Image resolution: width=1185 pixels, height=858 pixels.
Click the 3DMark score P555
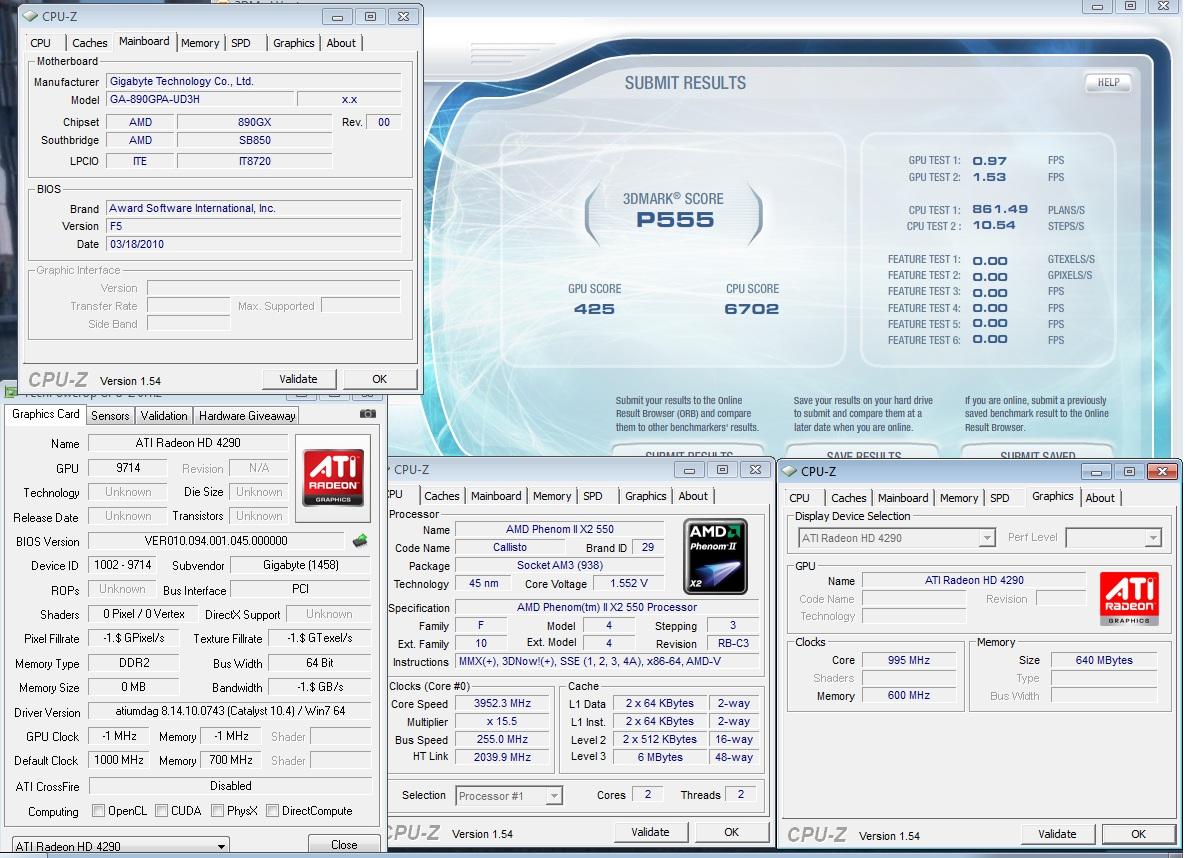click(675, 220)
